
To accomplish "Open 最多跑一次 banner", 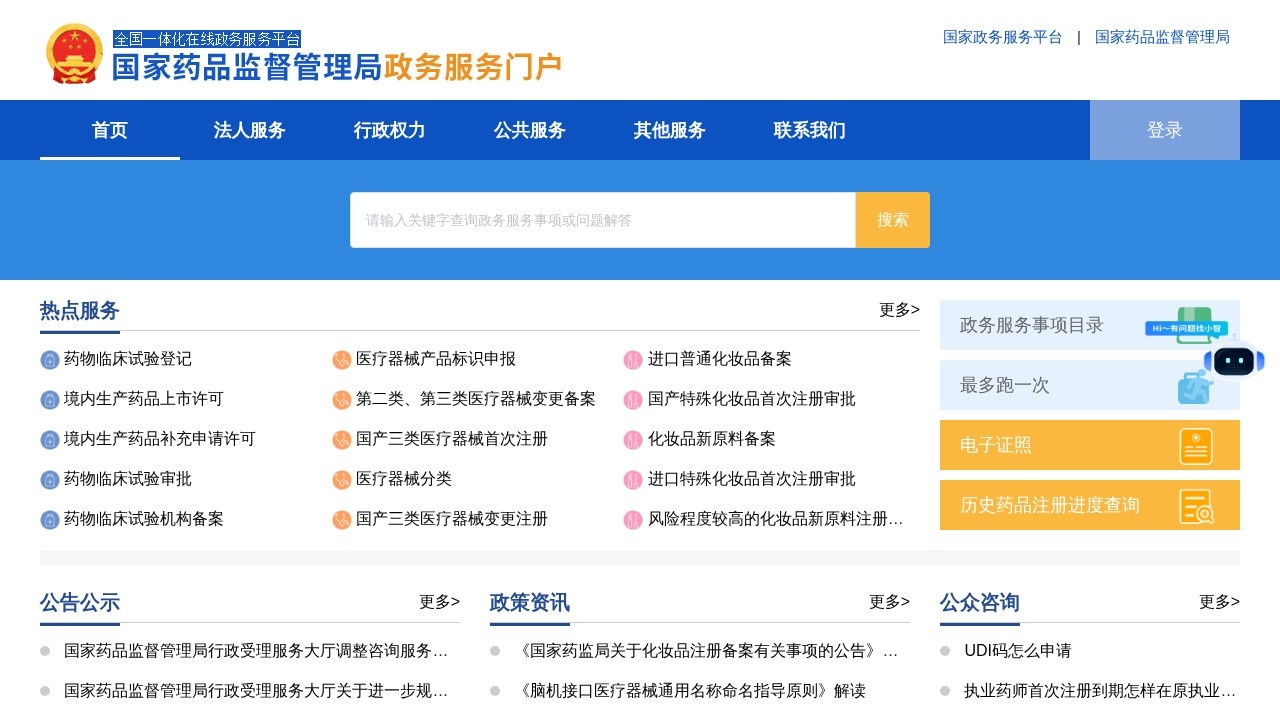I will (1090, 385).
